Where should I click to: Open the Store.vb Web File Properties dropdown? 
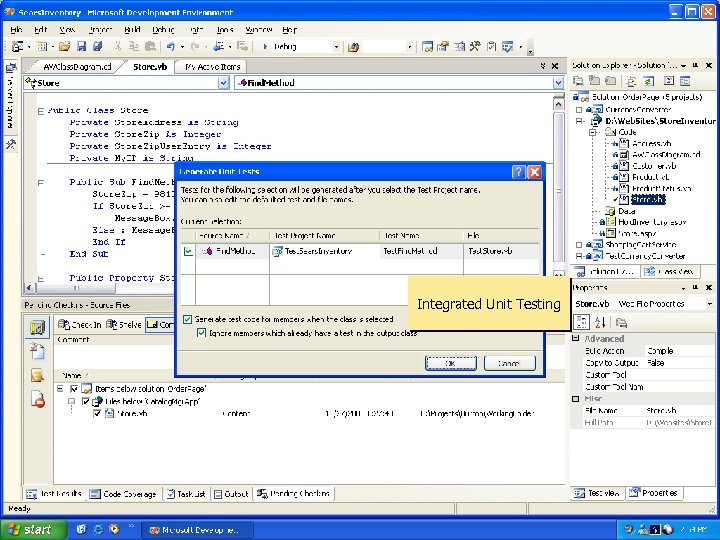pyautogui.click(x=709, y=304)
